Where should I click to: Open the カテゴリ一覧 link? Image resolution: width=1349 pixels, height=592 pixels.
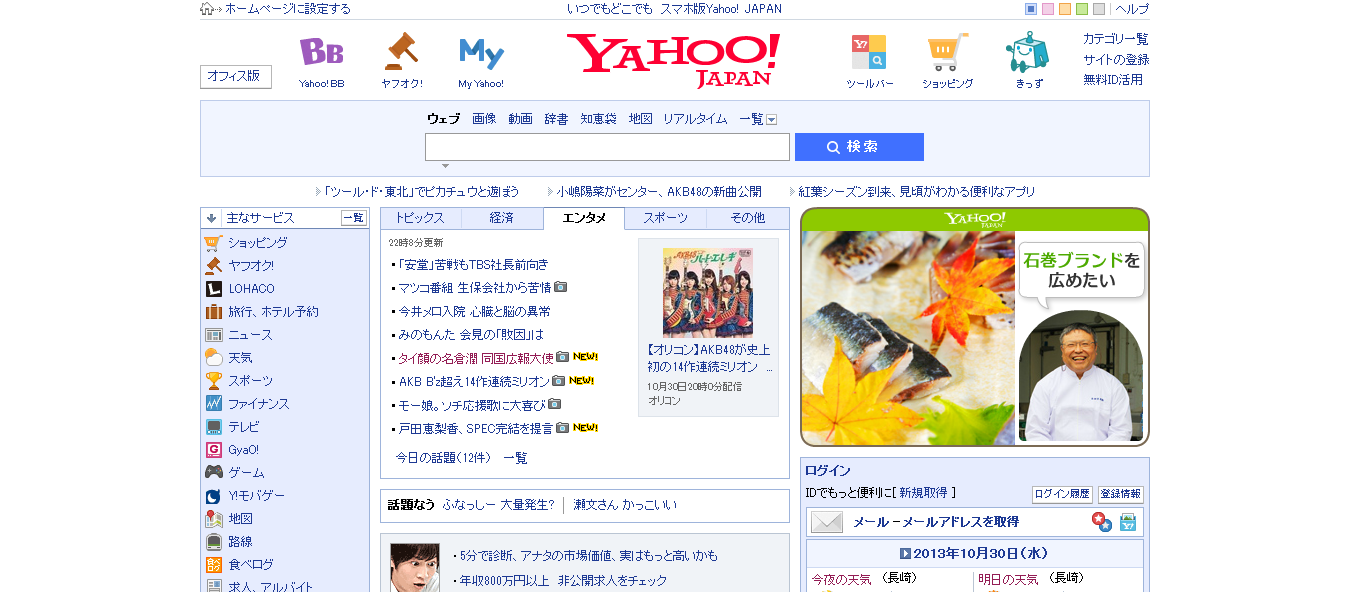click(1116, 39)
